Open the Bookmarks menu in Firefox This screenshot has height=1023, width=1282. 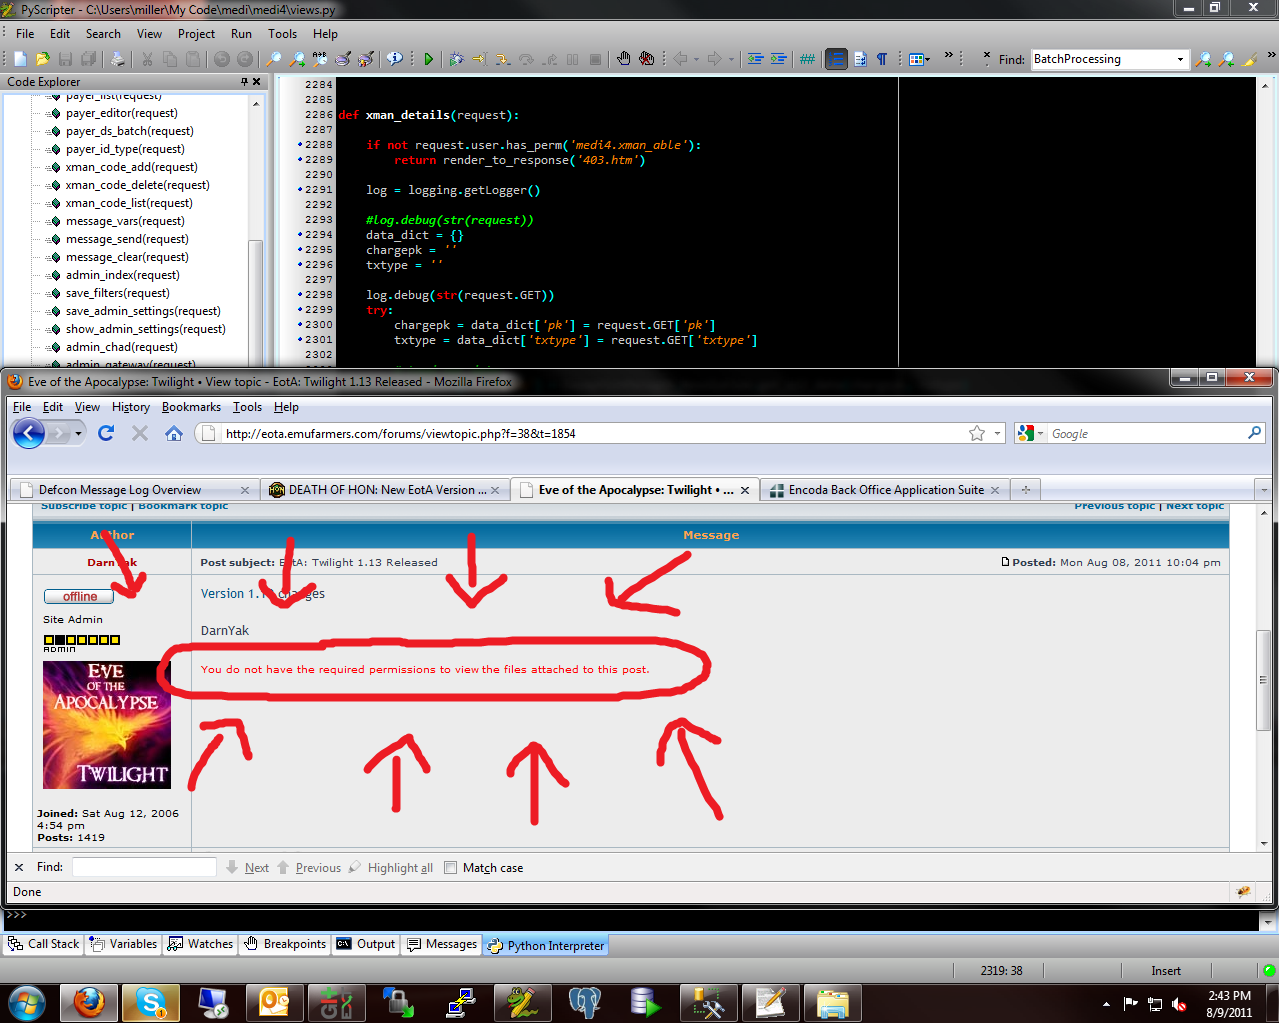click(x=191, y=407)
